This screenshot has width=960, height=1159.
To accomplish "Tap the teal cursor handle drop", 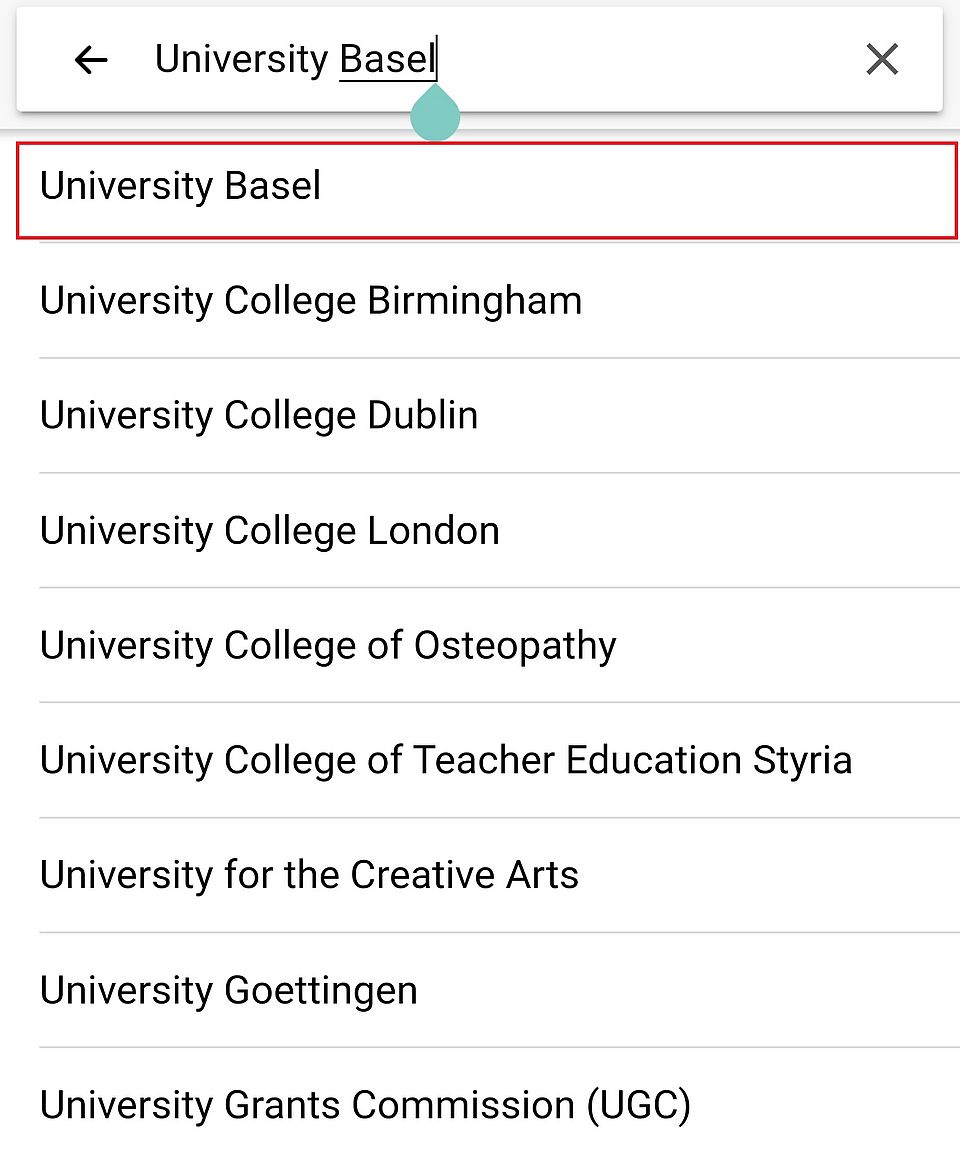I will click(x=435, y=116).
